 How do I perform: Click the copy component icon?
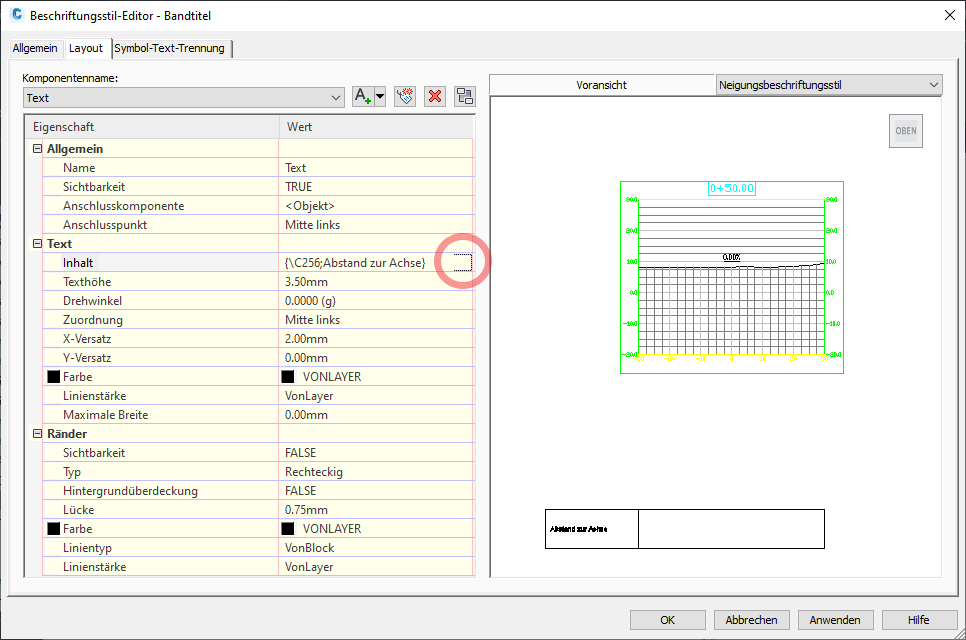click(404, 96)
